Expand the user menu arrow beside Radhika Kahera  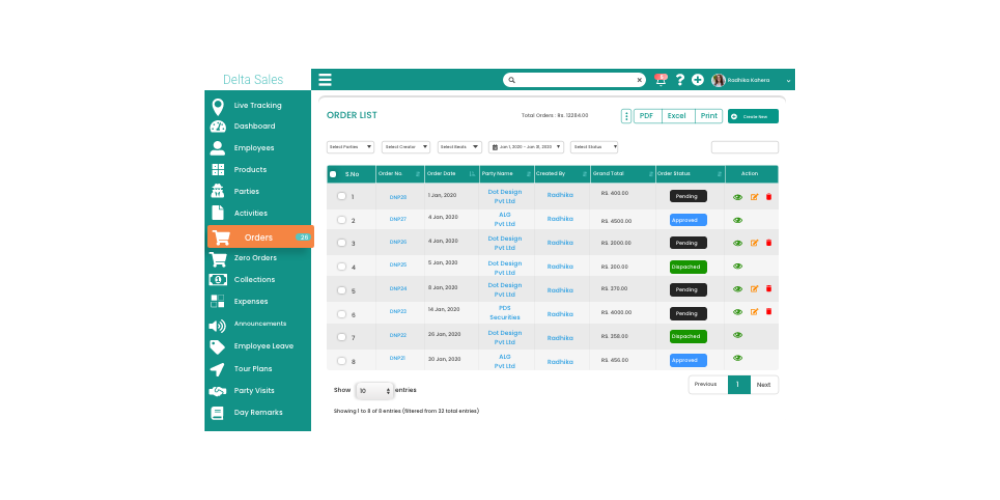pos(788,81)
